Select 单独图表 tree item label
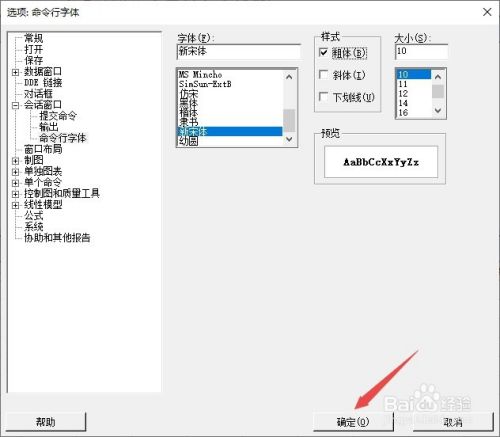Screen dimensions: 500x437 [43, 172]
